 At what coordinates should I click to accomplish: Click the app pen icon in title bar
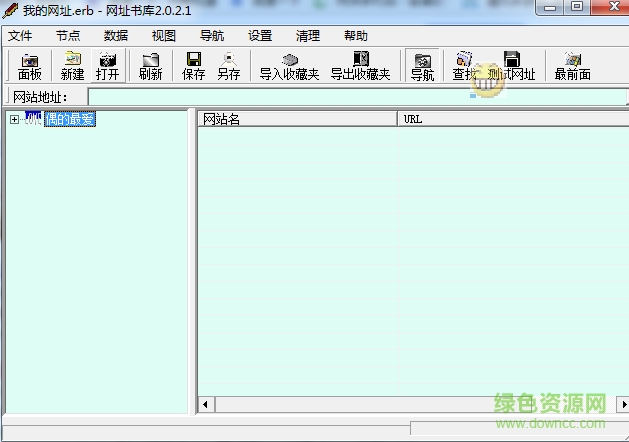tap(10, 10)
